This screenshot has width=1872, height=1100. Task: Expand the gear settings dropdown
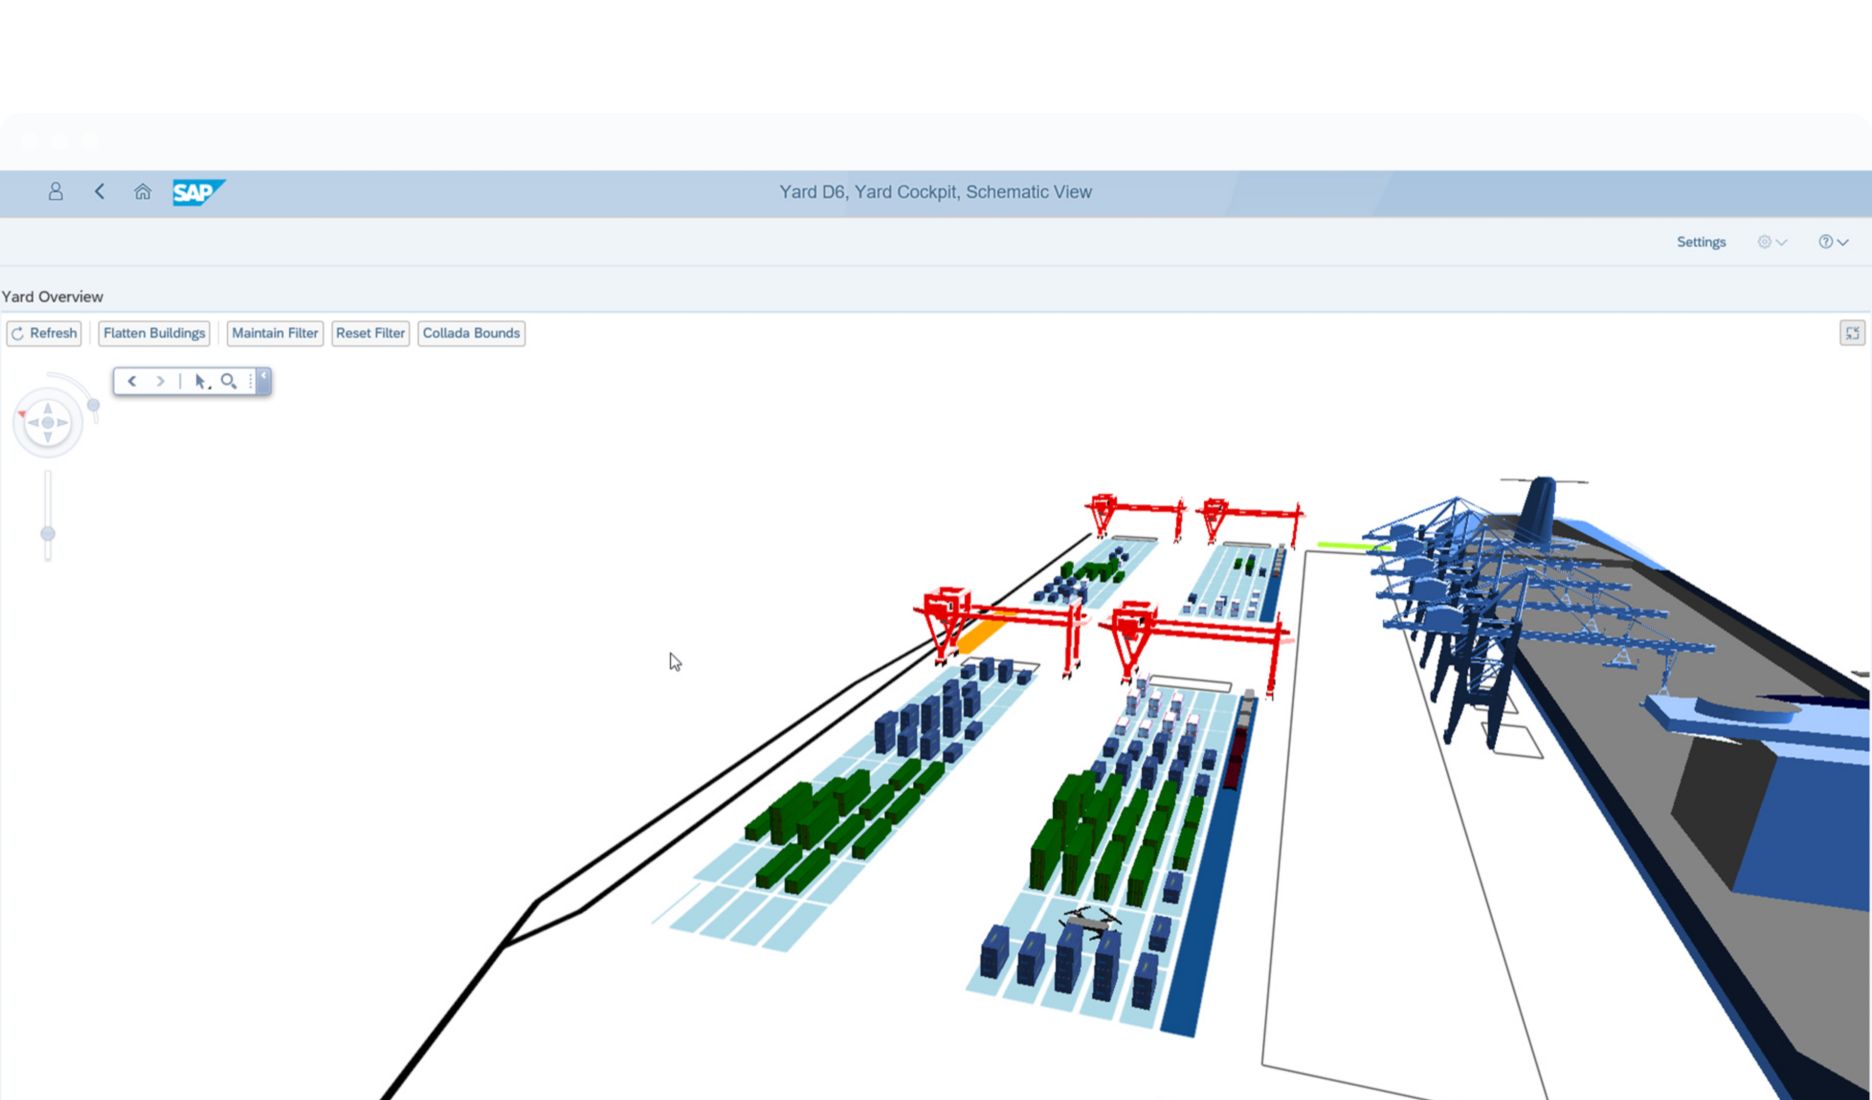tap(1772, 242)
